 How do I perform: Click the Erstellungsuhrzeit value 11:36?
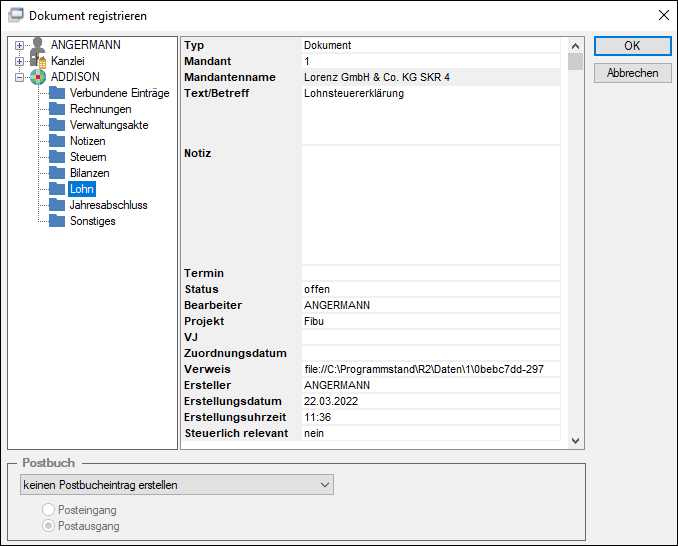point(431,417)
